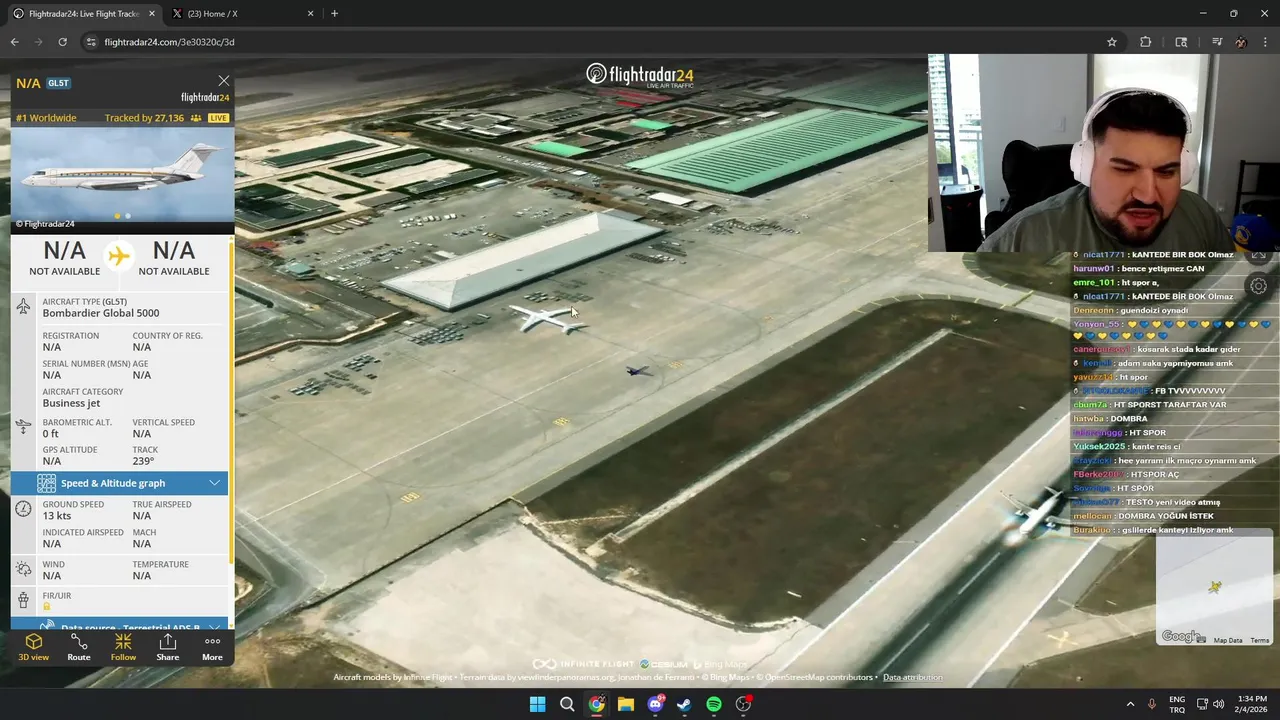
Task: Open the browser Extensions menu
Action: 1146,42
